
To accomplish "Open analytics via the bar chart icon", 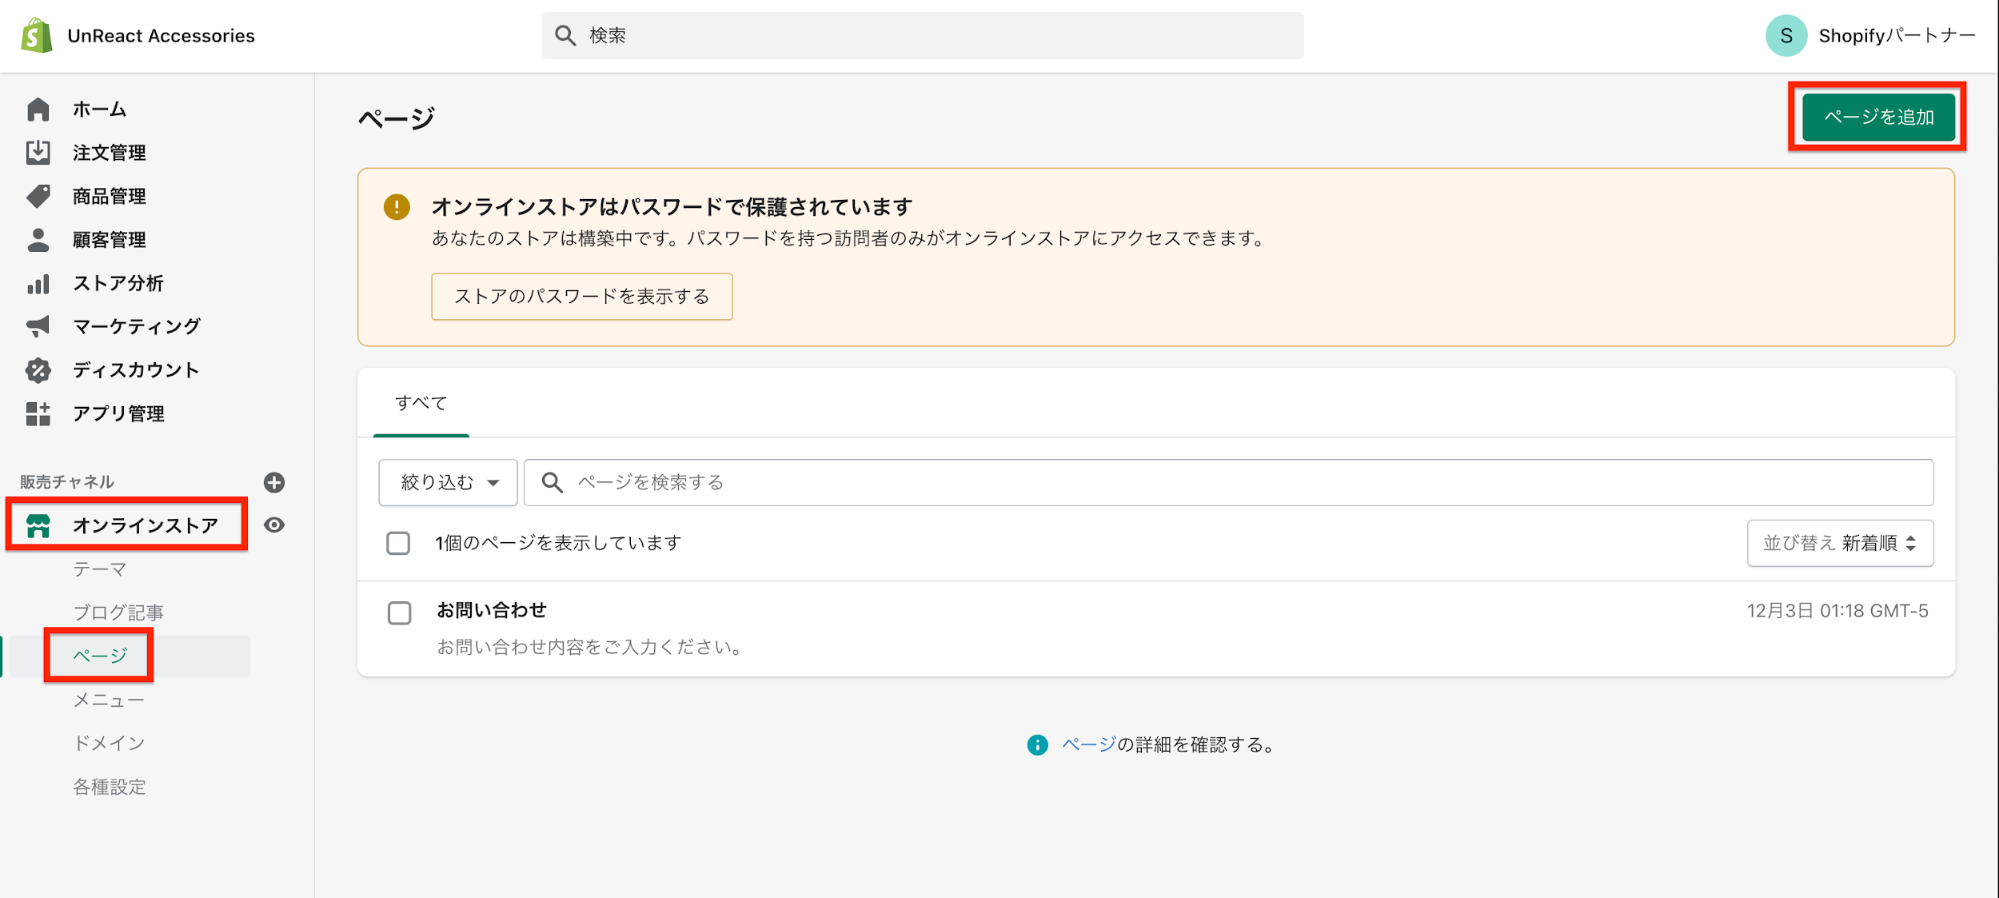I will pos(38,284).
